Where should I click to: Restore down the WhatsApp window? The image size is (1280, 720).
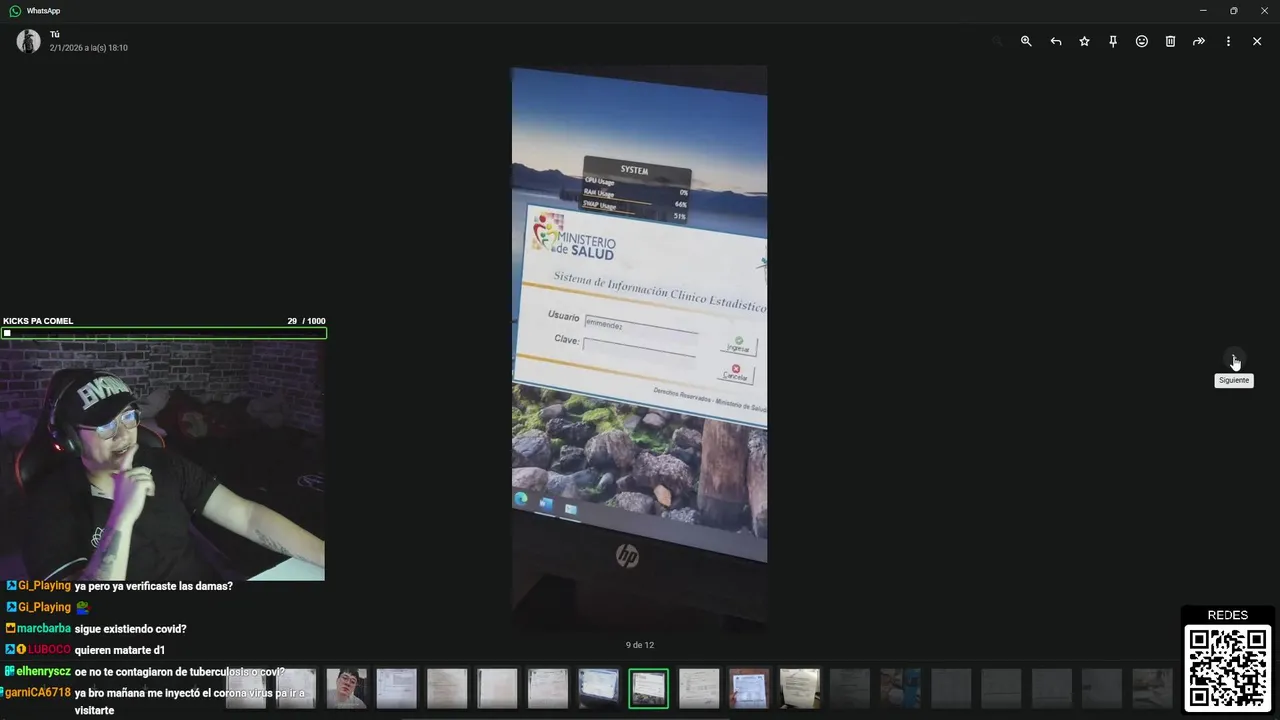[1234, 10]
